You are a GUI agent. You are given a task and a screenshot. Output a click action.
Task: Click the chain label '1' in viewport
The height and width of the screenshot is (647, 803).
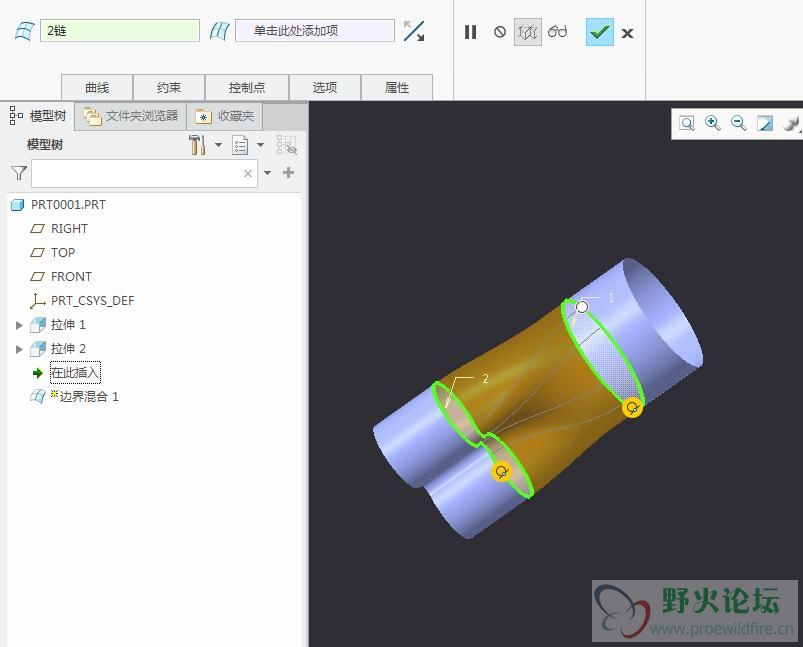[610, 298]
